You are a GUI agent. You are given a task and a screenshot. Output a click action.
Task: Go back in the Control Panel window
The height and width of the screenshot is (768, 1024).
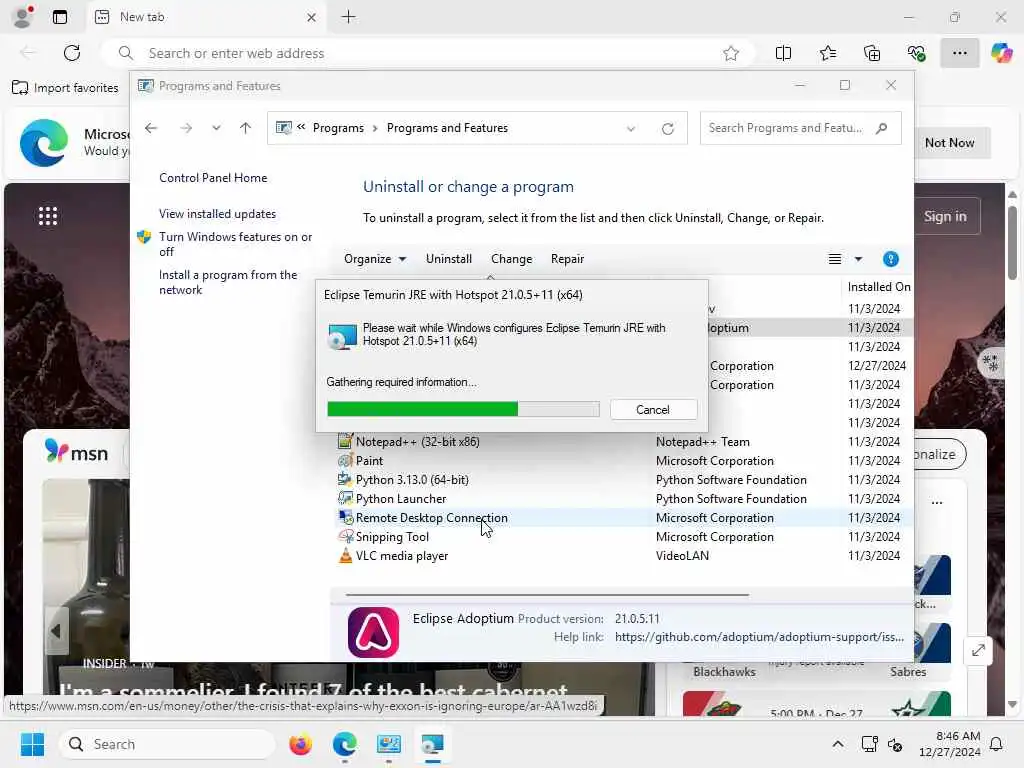tap(151, 128)
